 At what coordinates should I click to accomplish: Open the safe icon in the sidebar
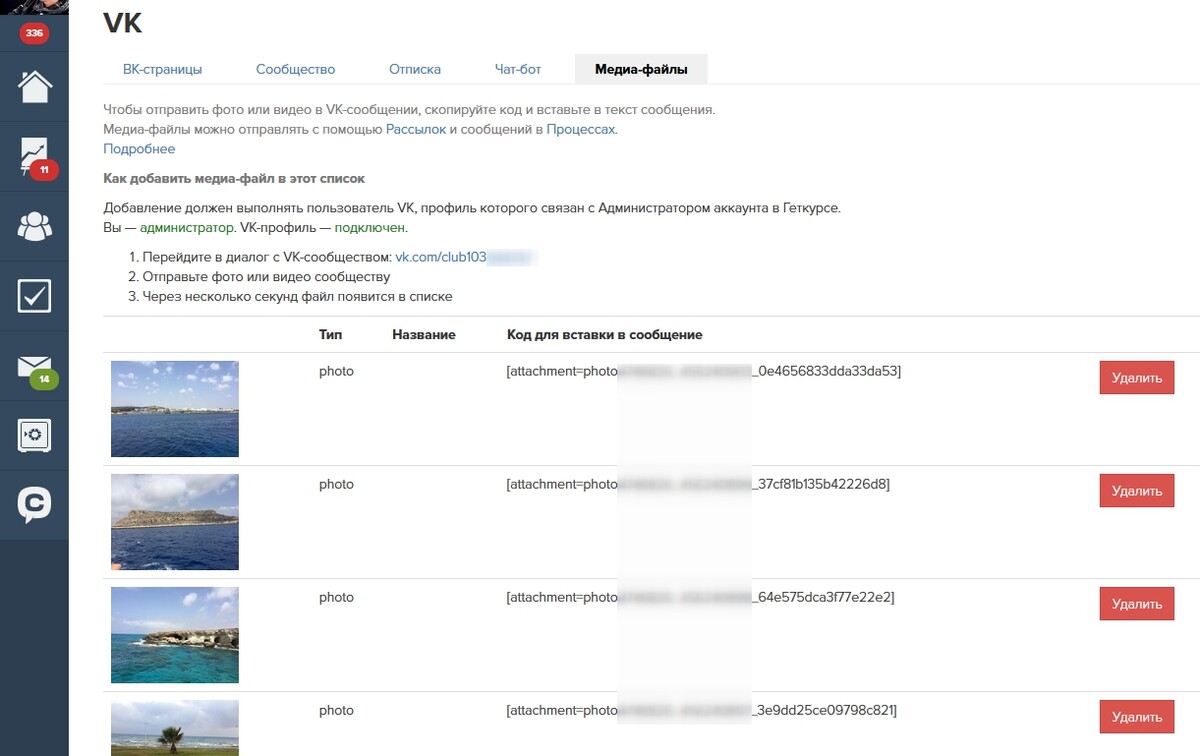point(34,435)
